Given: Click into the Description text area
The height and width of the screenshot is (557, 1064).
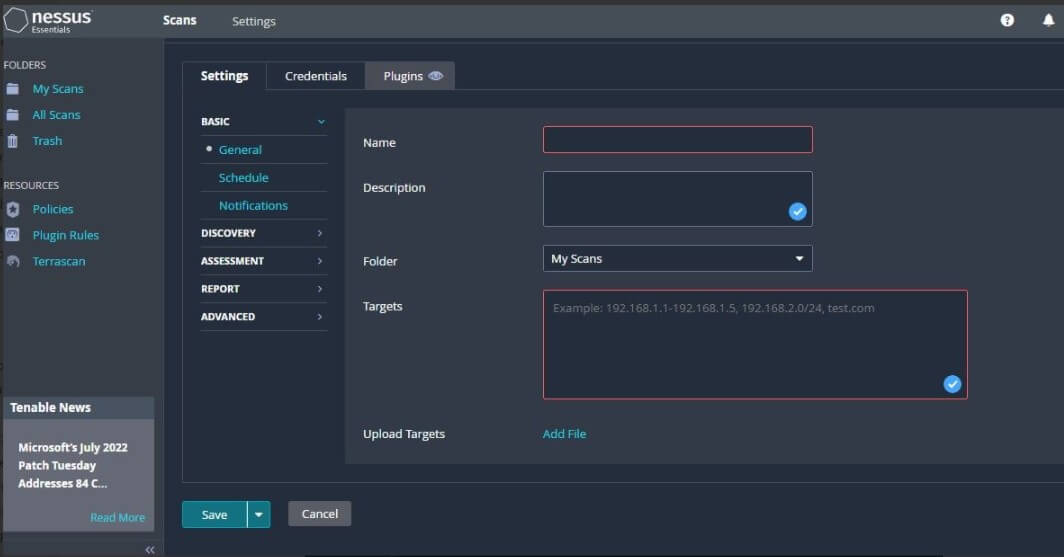Looking at the screenshot, I should tap(677, 199).
